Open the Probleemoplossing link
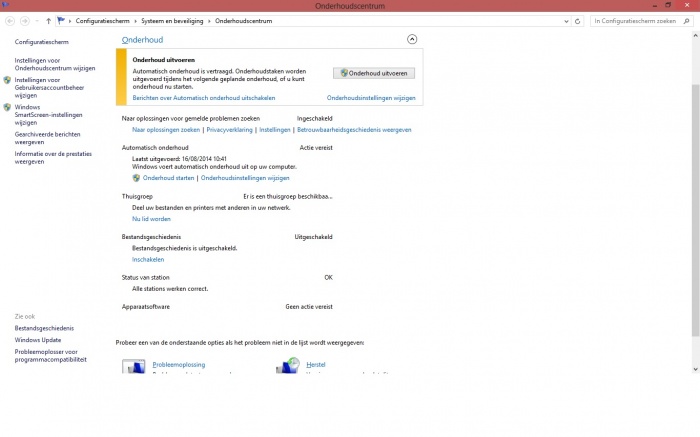Image resolution: width=700 pixels, height=437 pixels. pyautogui.click(x=179, y=365)
